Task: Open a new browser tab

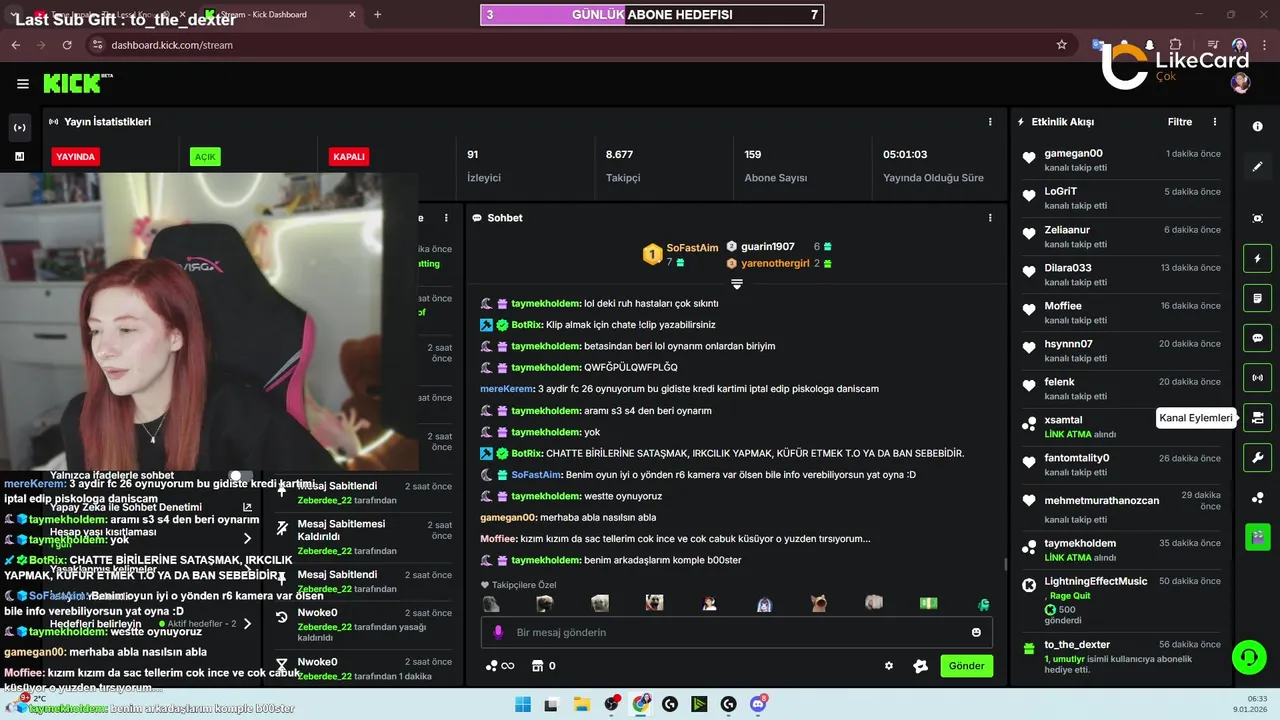Action: 377,14
